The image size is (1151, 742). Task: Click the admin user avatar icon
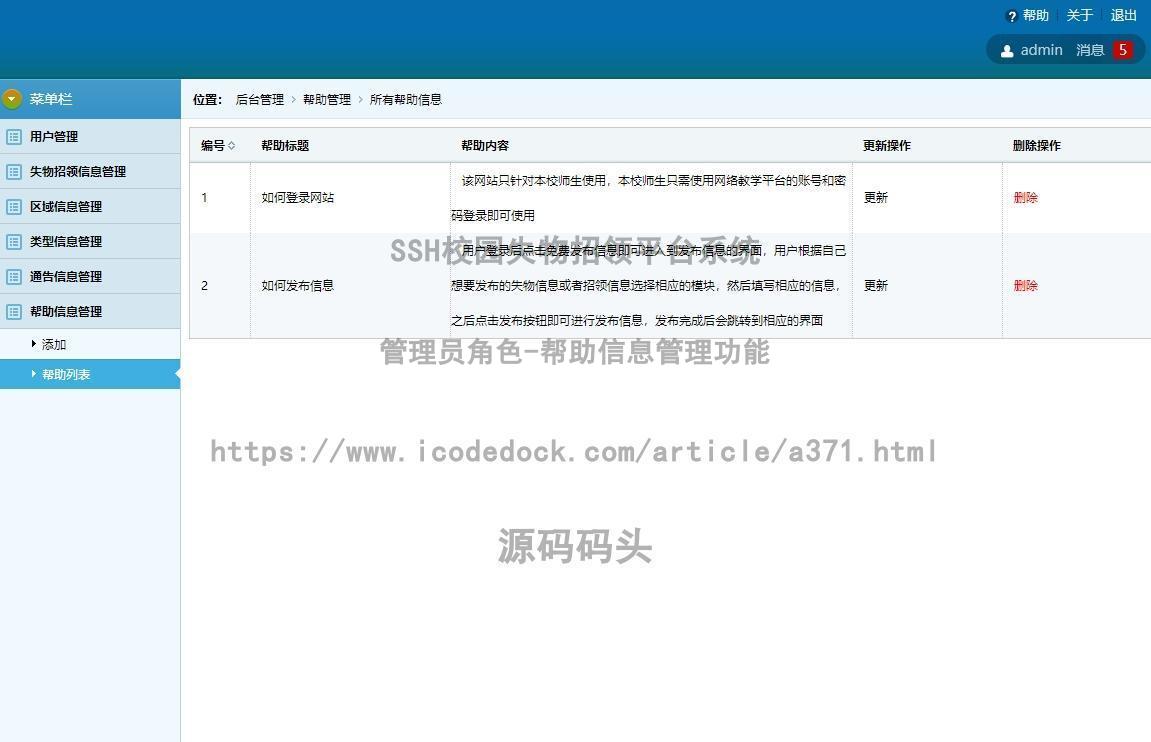[1007, 50]
